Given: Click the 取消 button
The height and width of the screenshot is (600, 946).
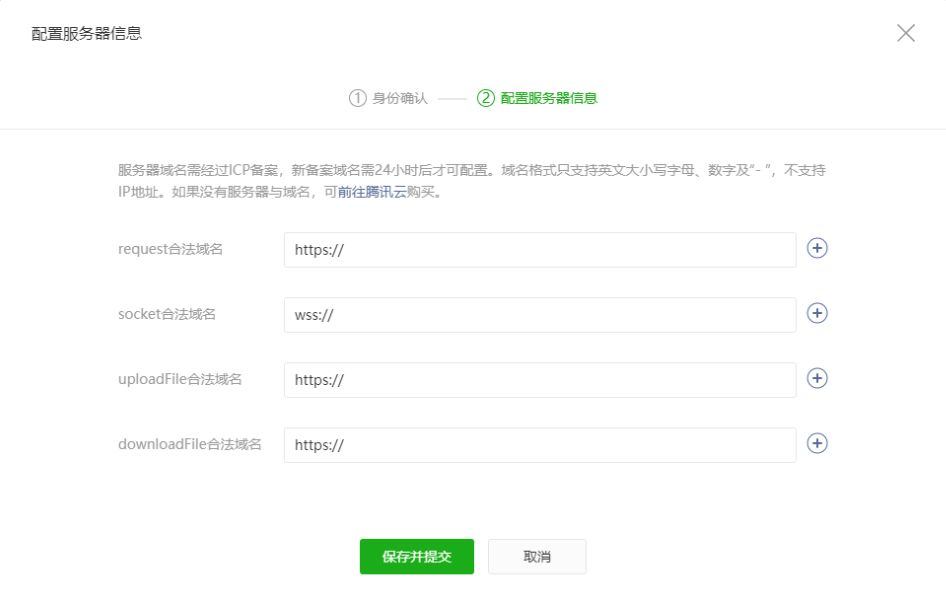Looking at the screenshot, I should (x=537, y=557).
